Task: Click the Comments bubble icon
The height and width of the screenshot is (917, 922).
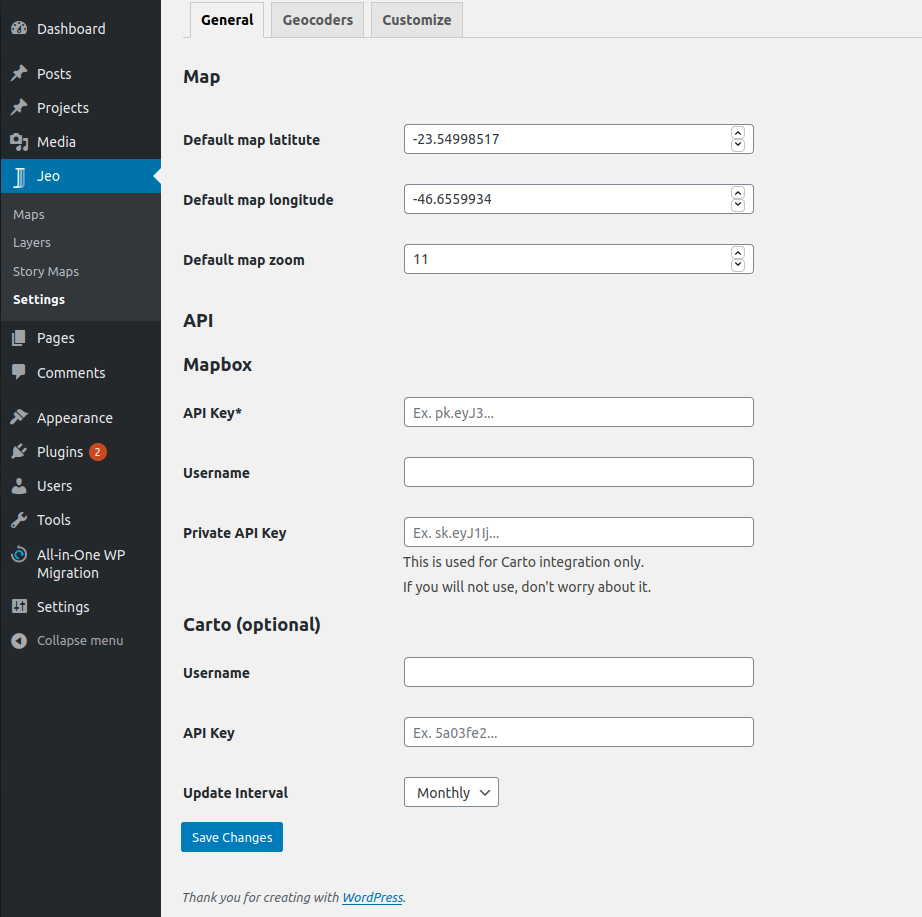Action: [x=19, y=372]
